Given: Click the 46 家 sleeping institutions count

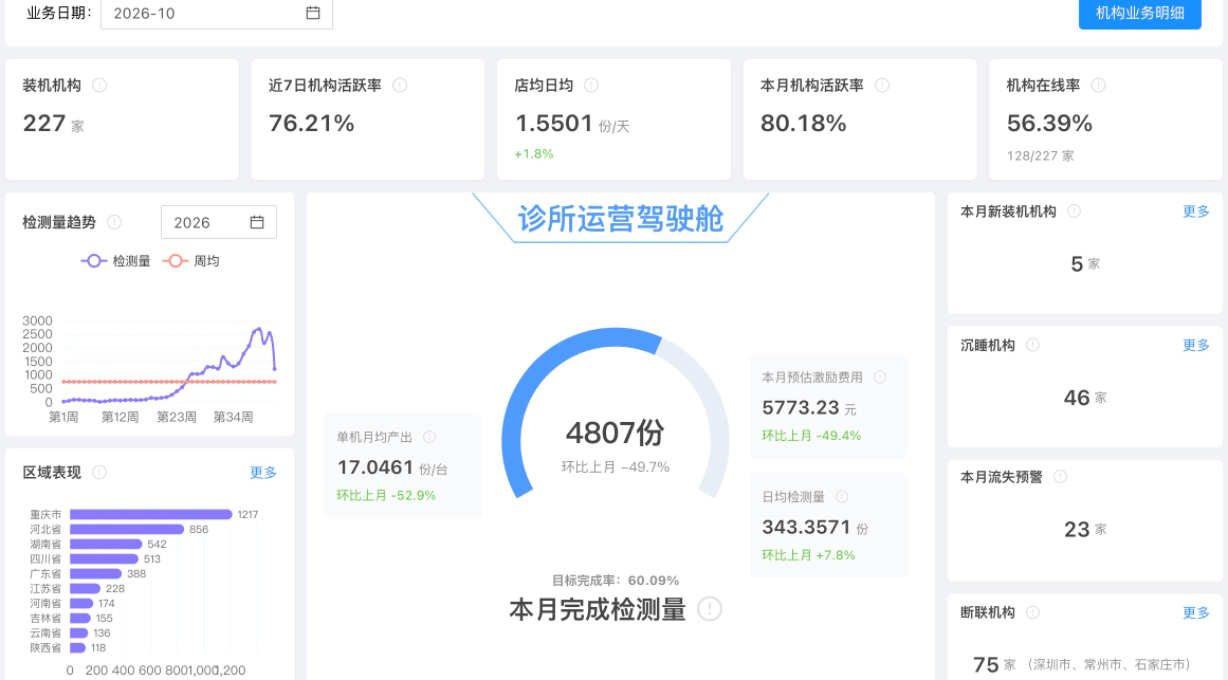Looking at the screenshot, I should 1085,397.
